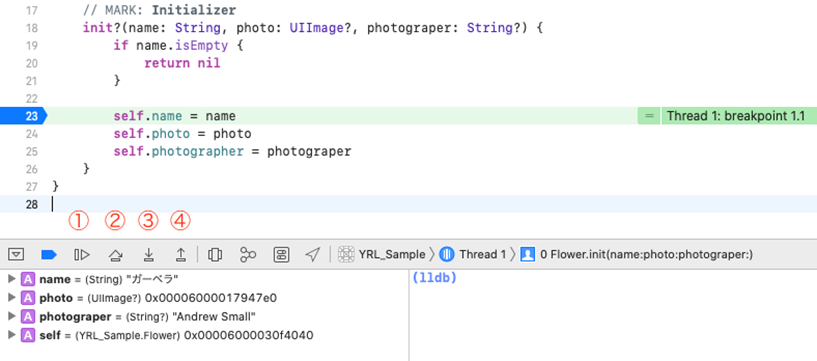Expand the self variable disclosure triangle
Screen dimensions: 817x361
12,335
